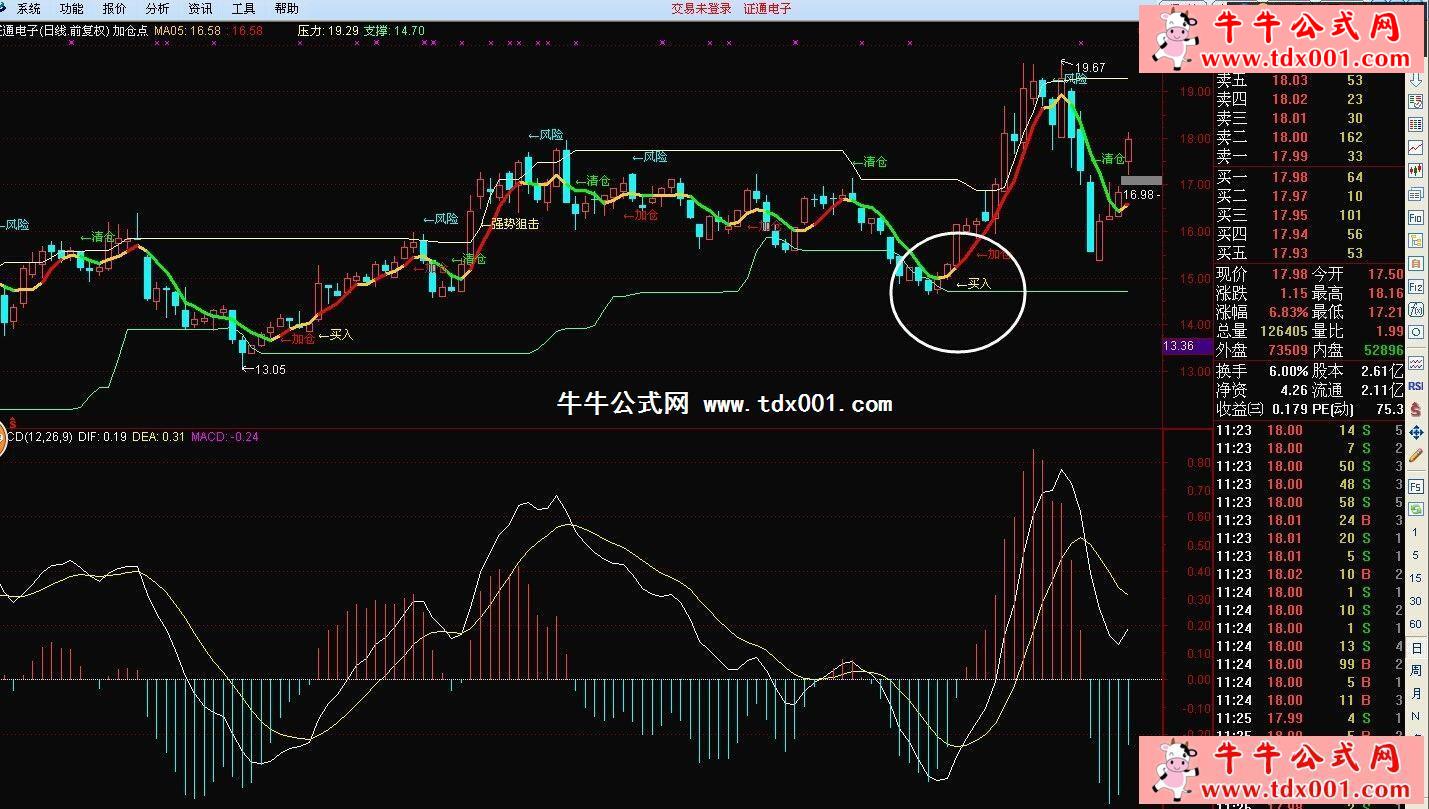Open the 系统 menu

(28, 8)
